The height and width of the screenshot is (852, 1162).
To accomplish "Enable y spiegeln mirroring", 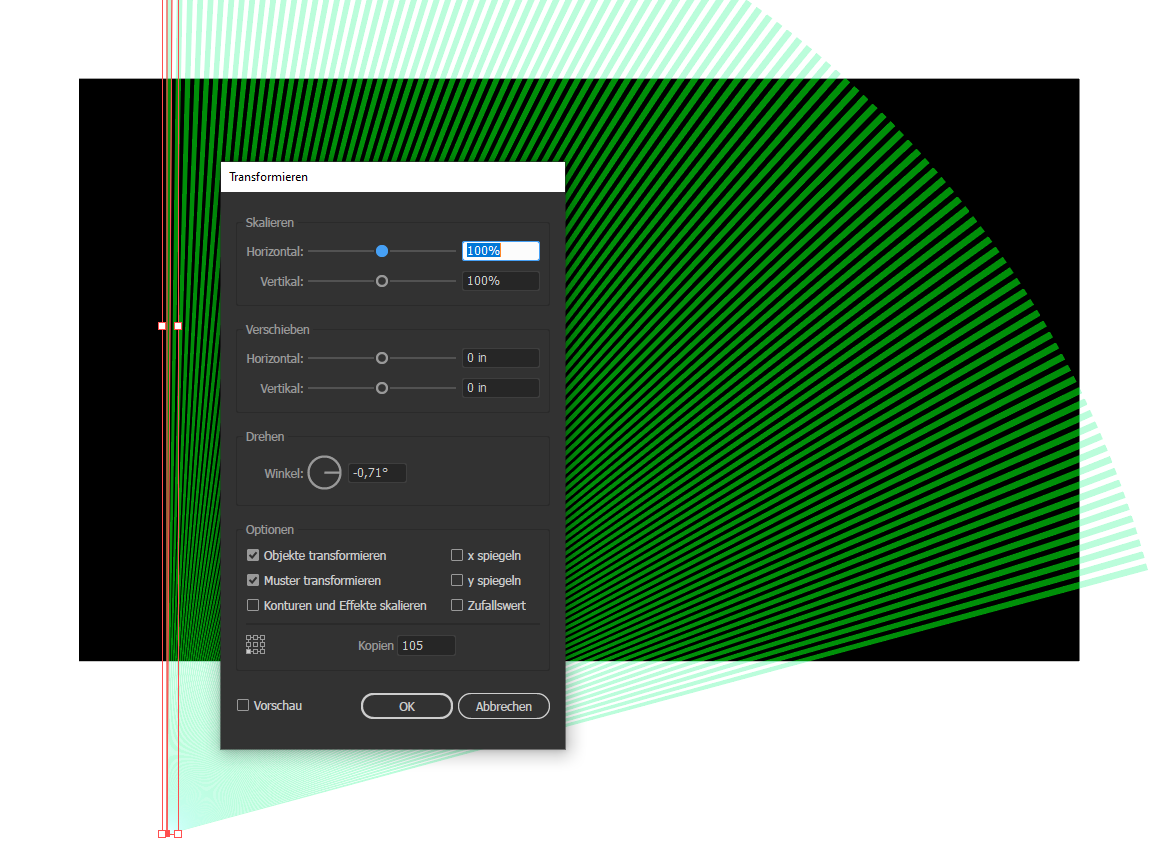I will coord(456,580).
